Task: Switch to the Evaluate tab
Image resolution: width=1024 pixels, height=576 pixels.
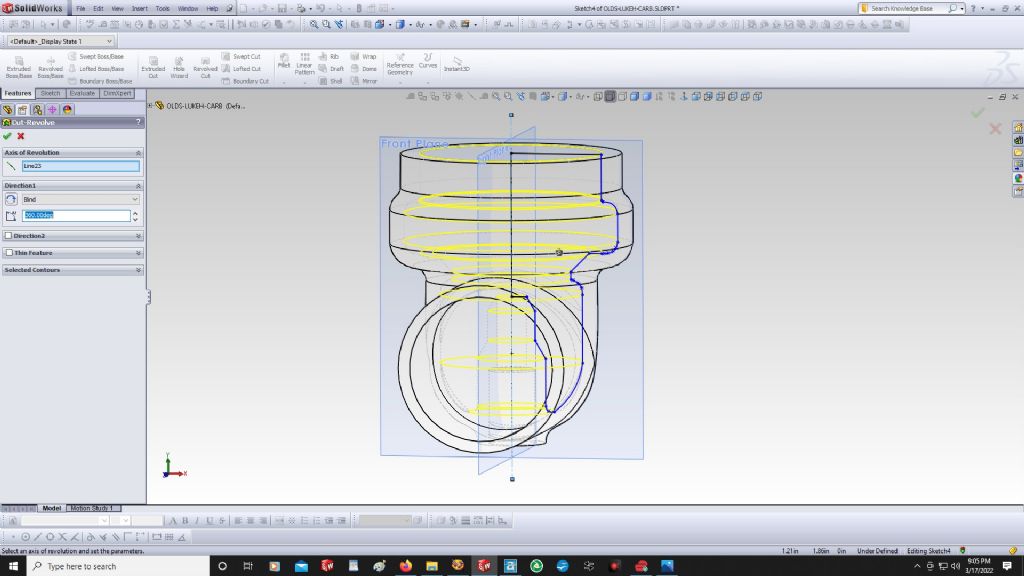Action: tap(83, 93)
